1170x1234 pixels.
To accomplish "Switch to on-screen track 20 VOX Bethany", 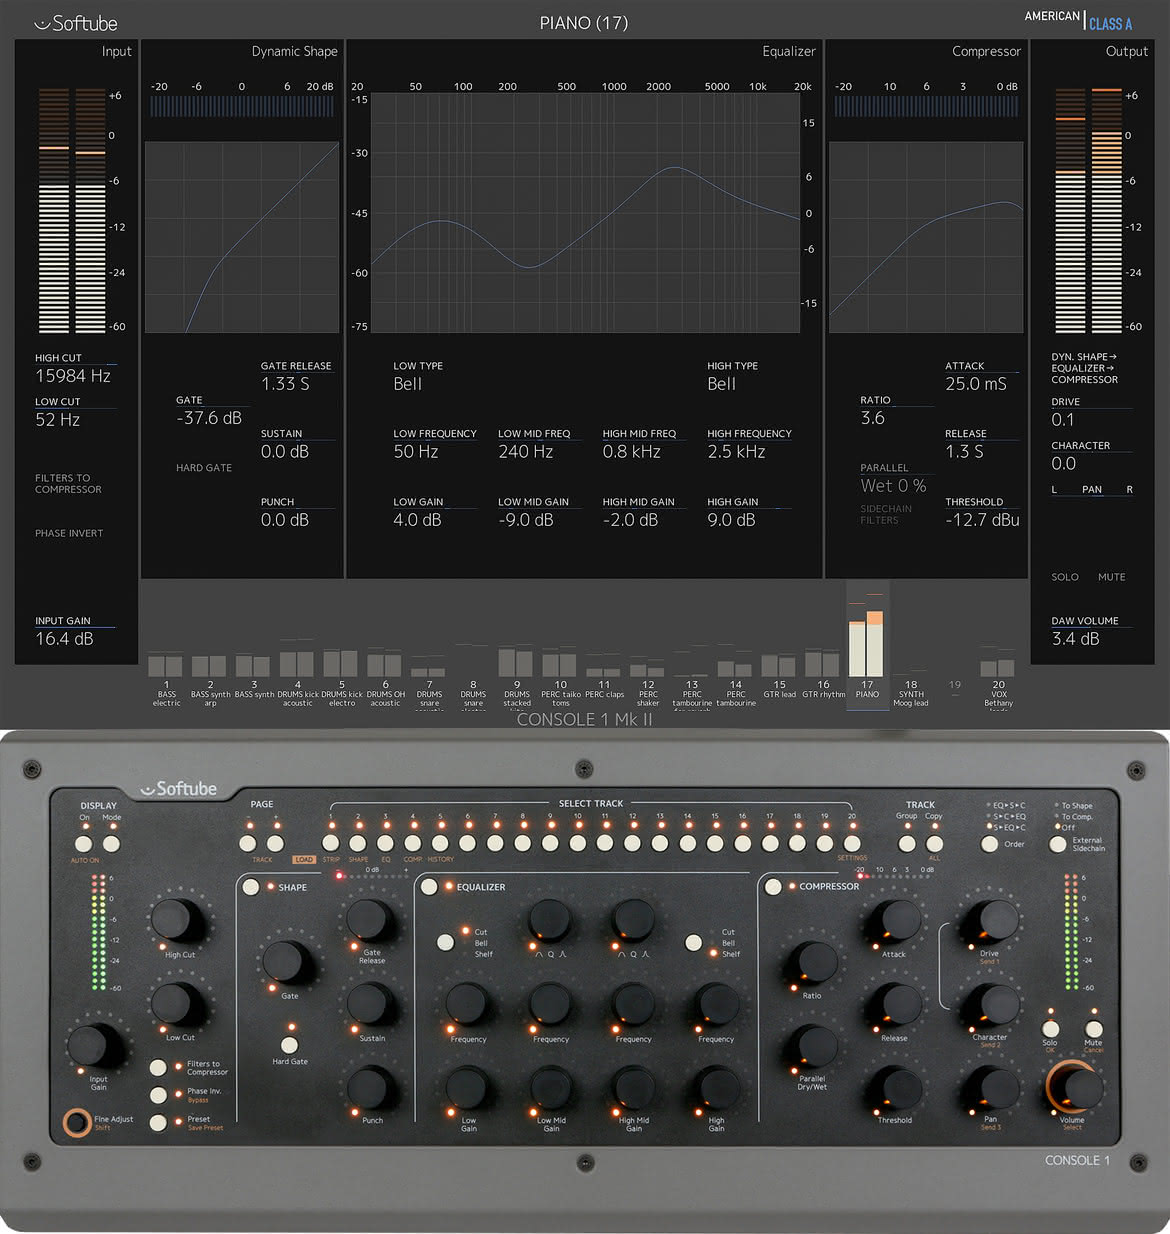I will click(x=998, y=680).
